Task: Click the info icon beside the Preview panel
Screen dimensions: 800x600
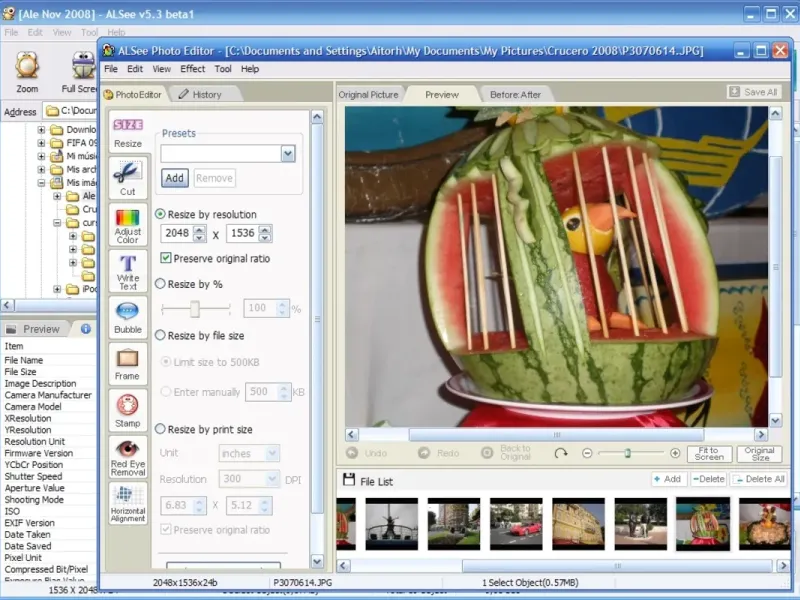Action: [86, 329]
